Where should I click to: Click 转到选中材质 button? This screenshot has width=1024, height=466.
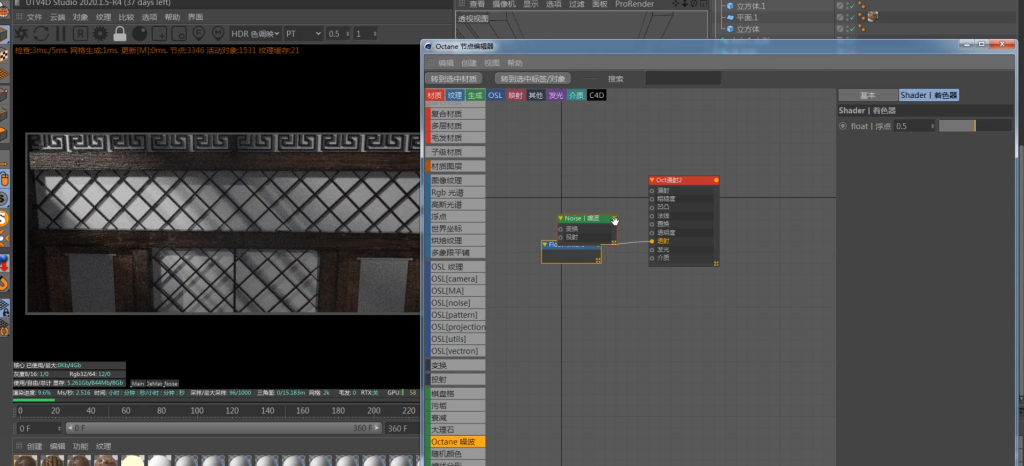click(454, 78)
